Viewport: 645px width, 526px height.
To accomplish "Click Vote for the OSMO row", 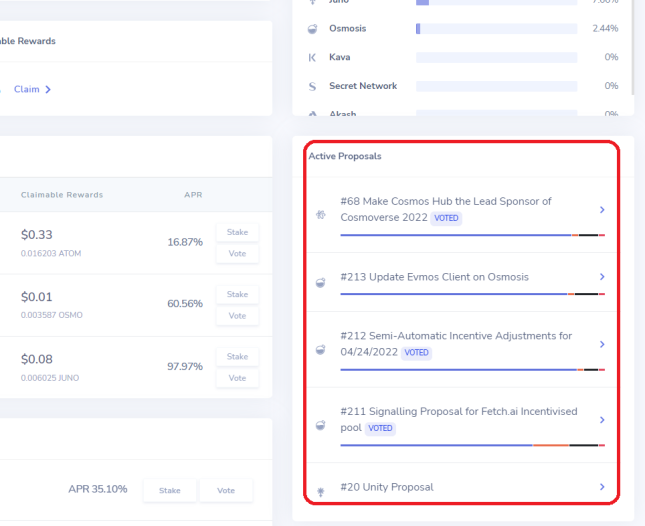I will click(x=237, y=316).
